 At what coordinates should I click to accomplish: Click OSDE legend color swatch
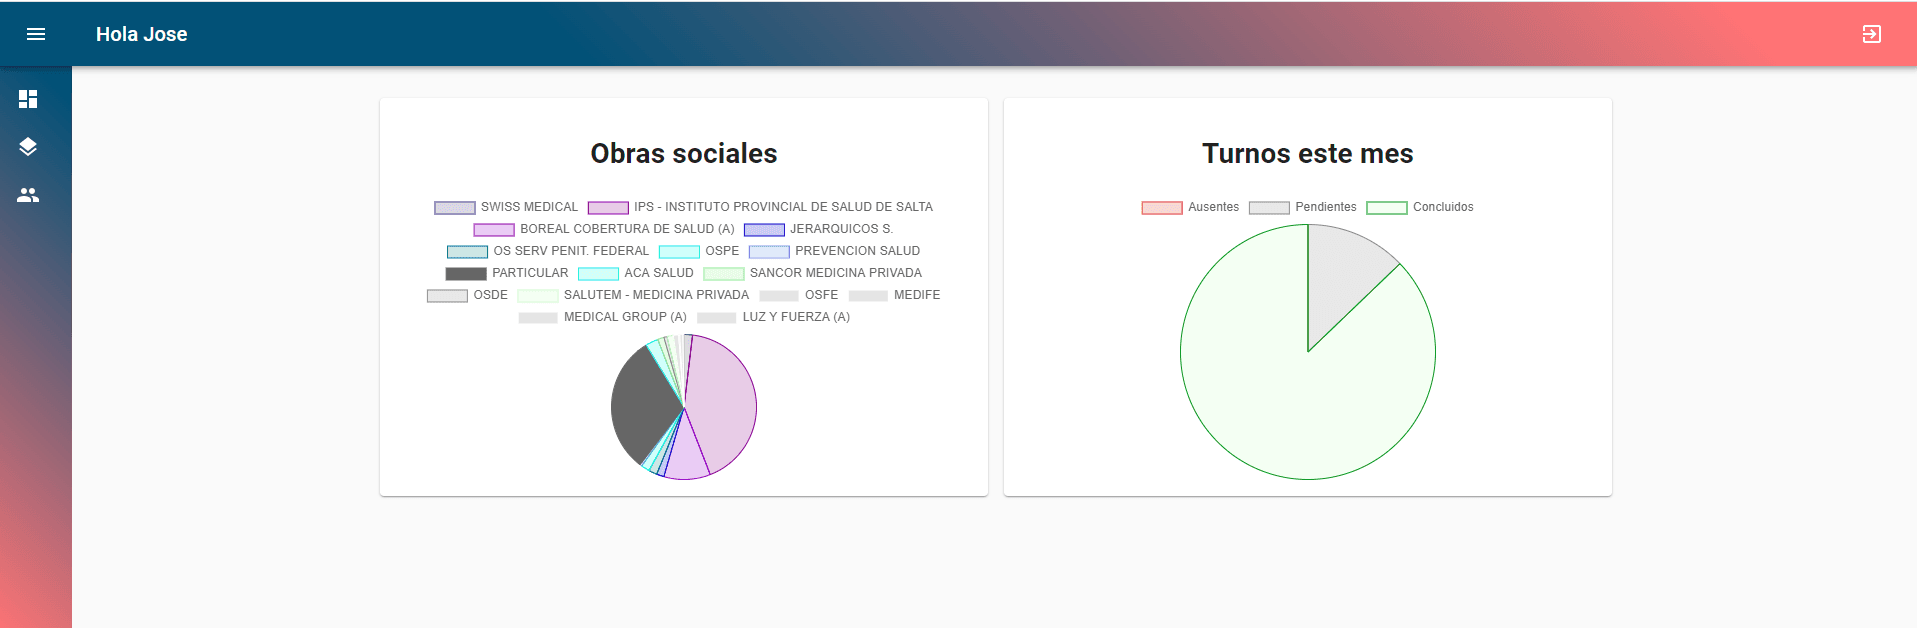coord(447,295)
